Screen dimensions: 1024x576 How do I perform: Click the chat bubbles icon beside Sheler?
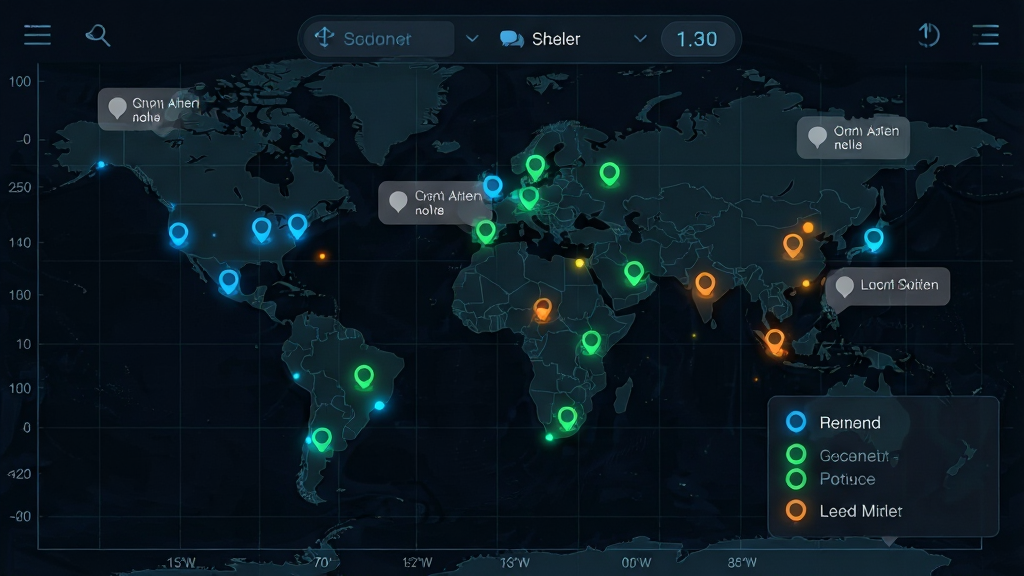511,39
